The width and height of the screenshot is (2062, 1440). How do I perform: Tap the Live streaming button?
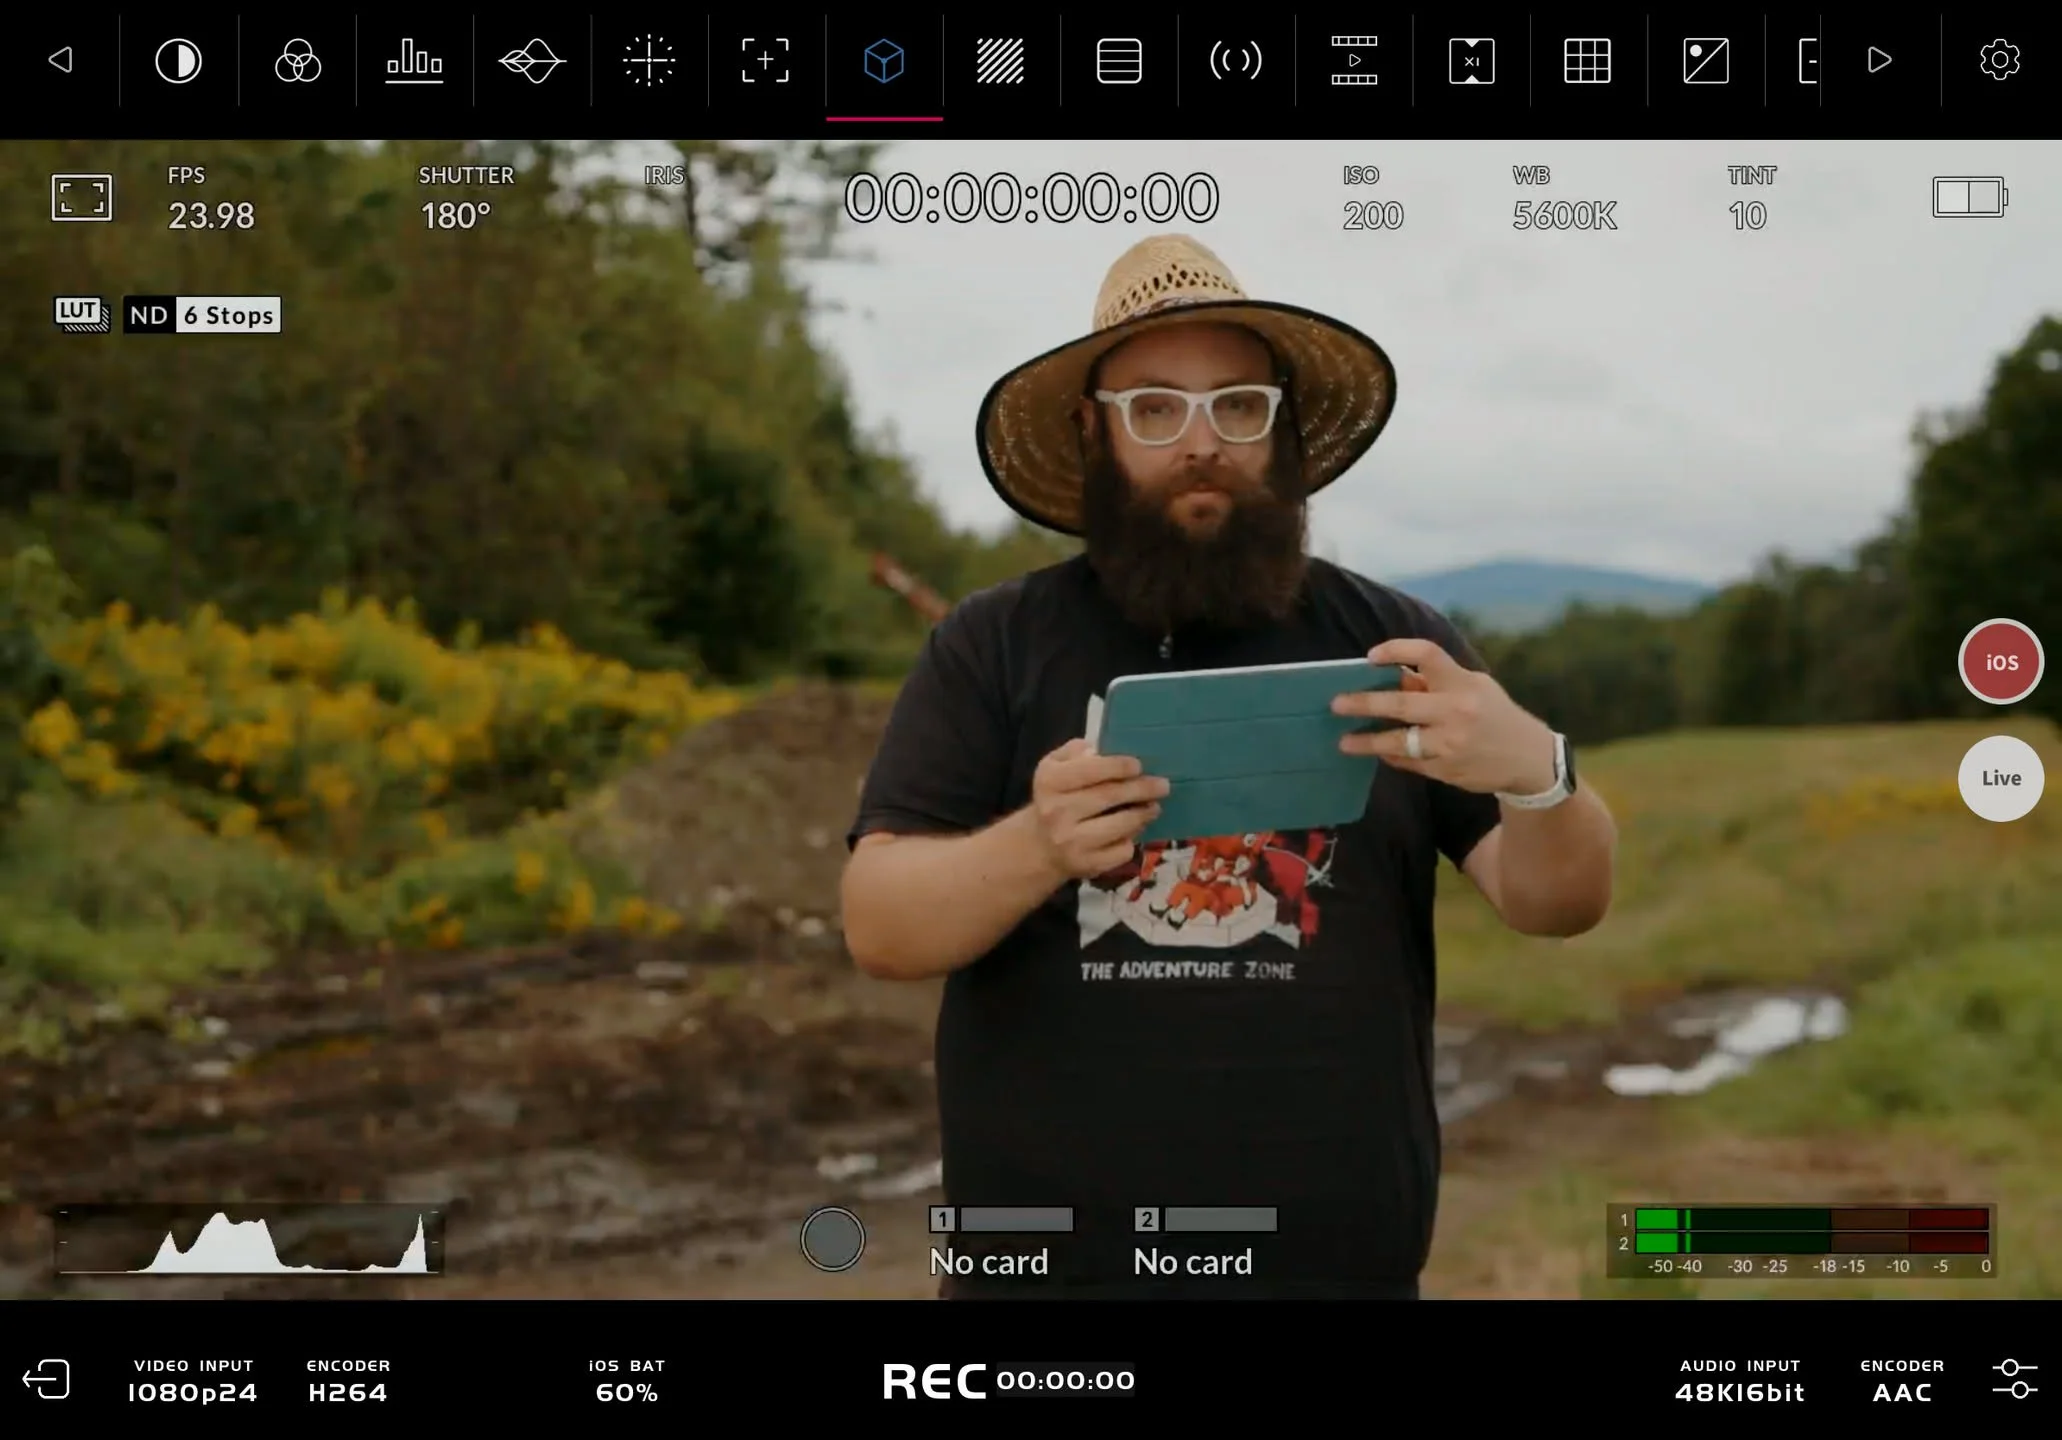(x=2000, y=778)
